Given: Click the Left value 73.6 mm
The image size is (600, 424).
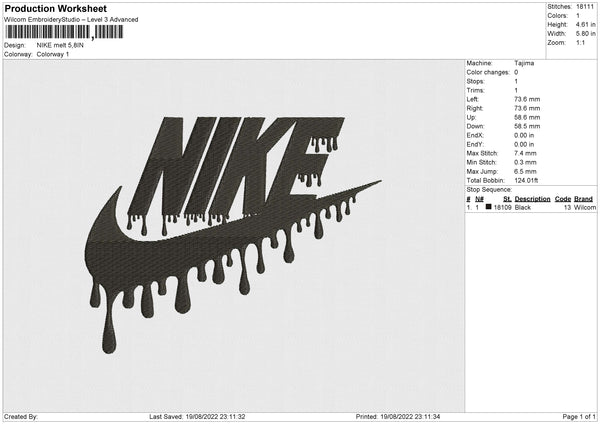Looking at the screenshot, I should tap(527, 99).
